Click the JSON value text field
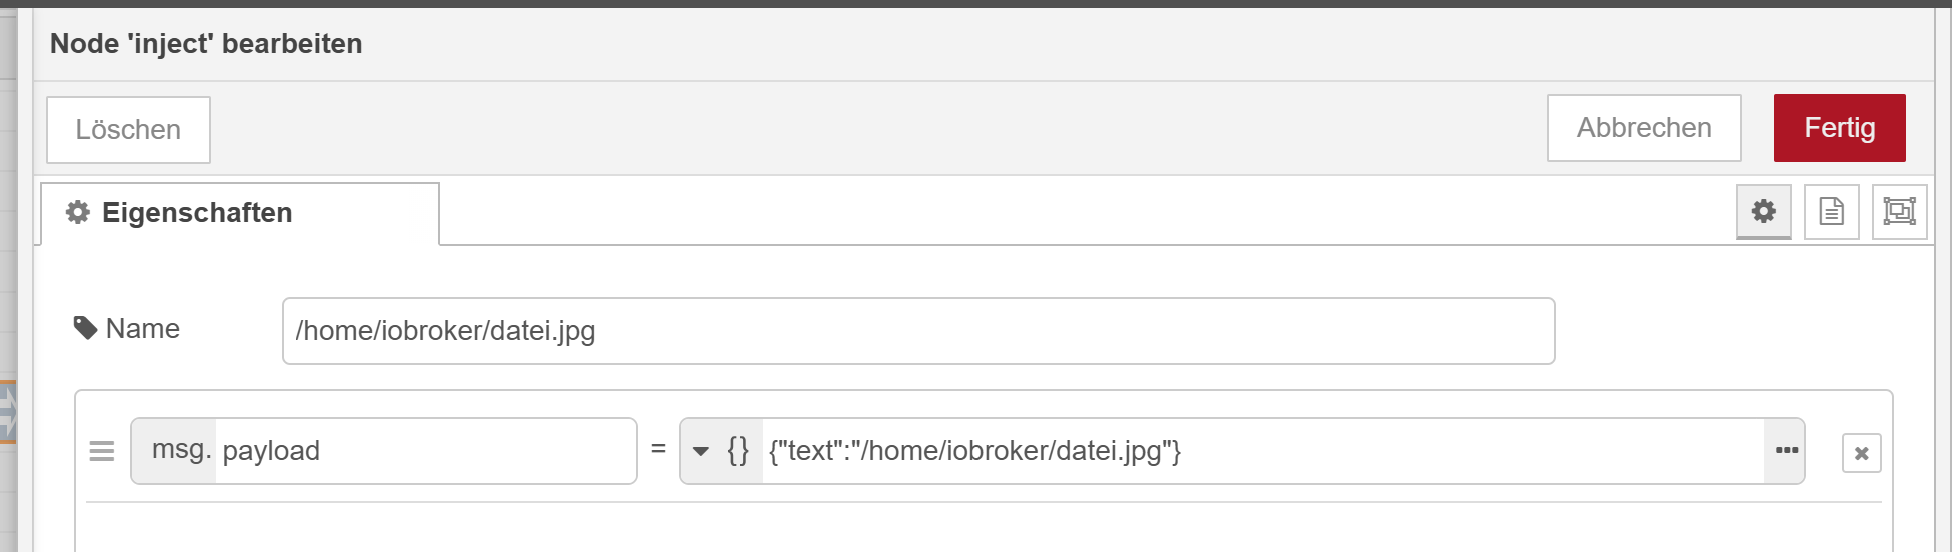Viewport: 1952px width, 552px height. point(1264,451)
